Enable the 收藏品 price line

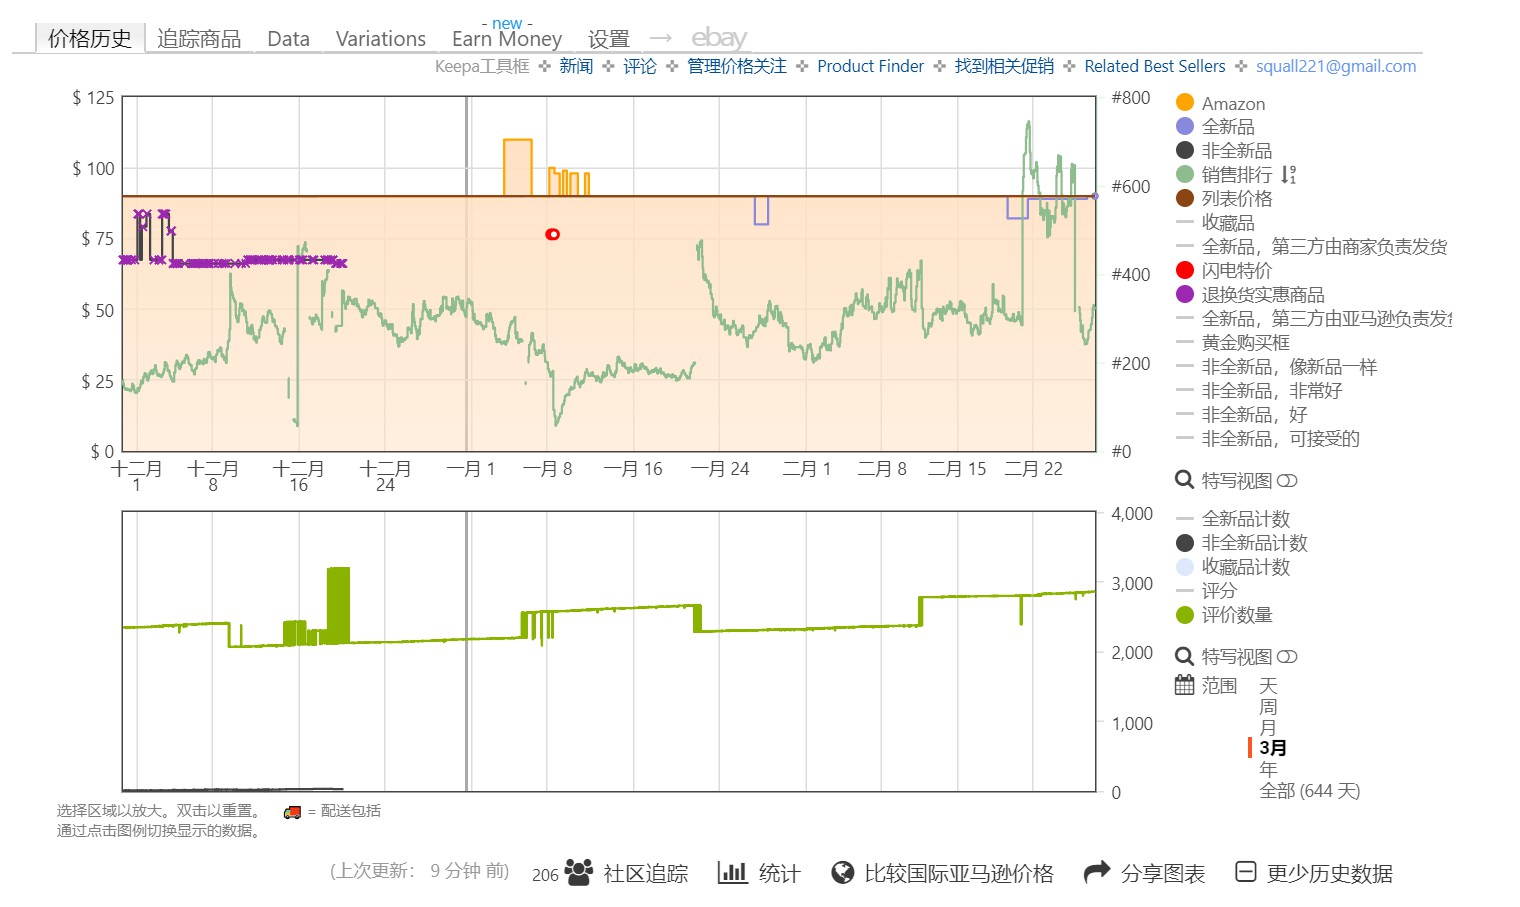tap(1185, 223)
